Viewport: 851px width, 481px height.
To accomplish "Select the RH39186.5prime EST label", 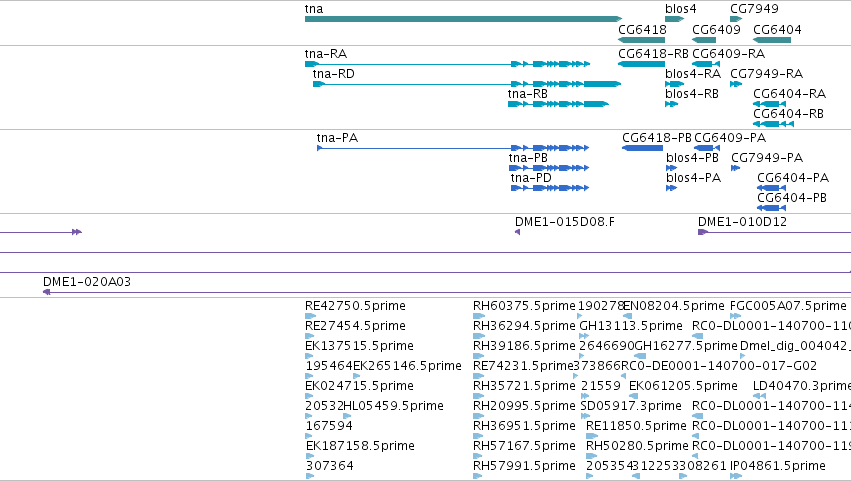I will [x=524, y=346].
